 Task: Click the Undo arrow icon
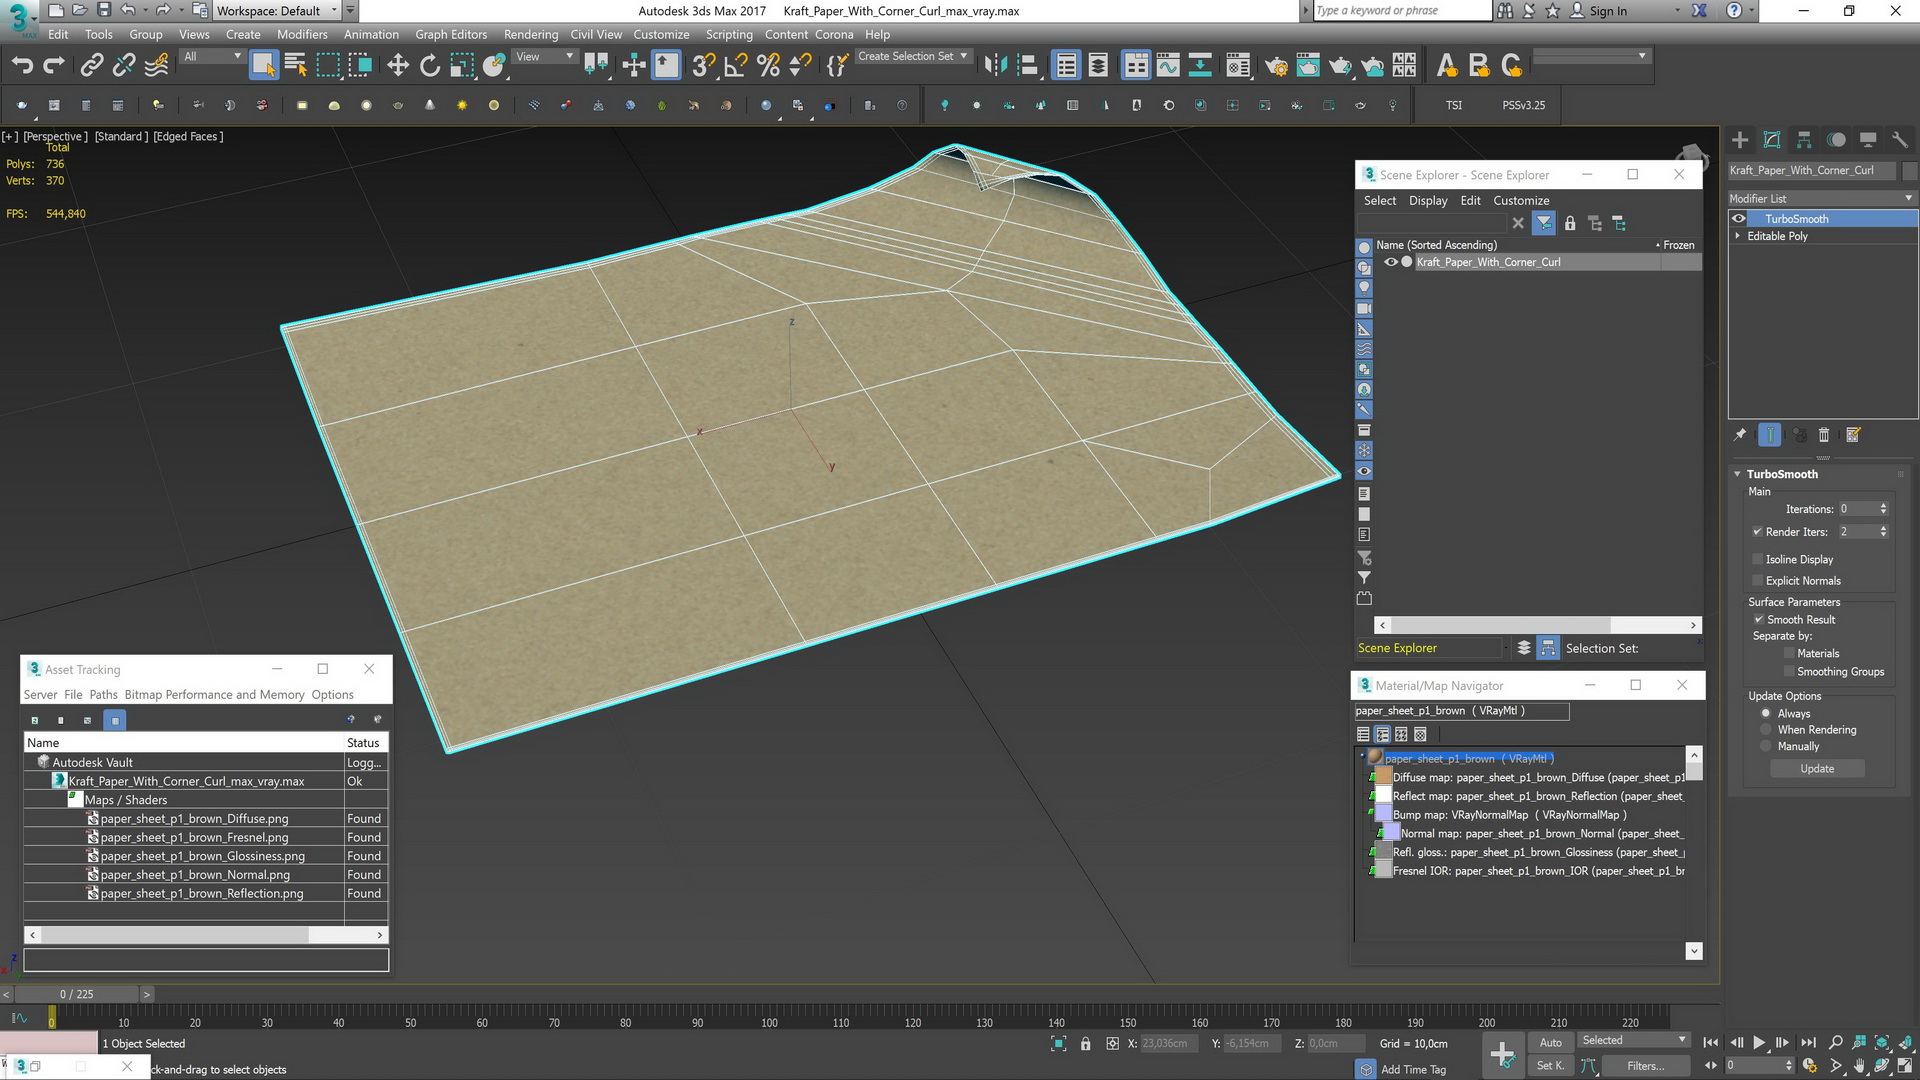(x=22, y=66)
